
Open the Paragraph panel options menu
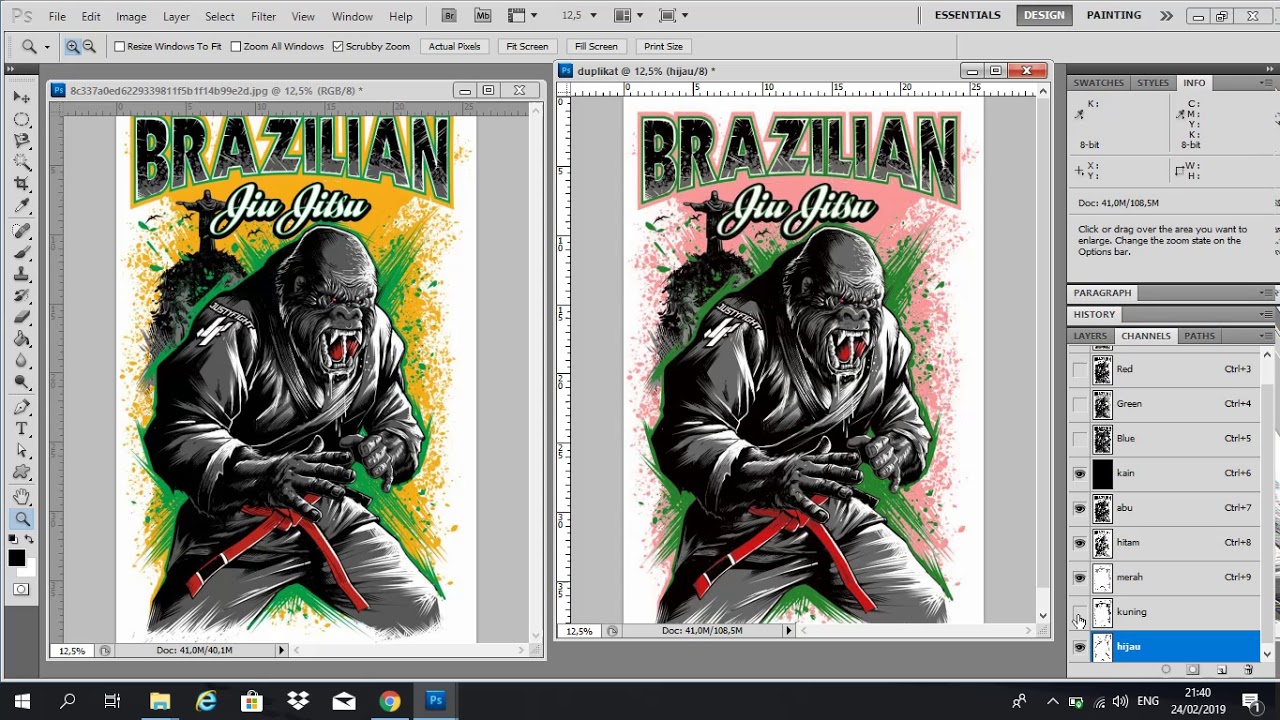[x=1267, y=293]
